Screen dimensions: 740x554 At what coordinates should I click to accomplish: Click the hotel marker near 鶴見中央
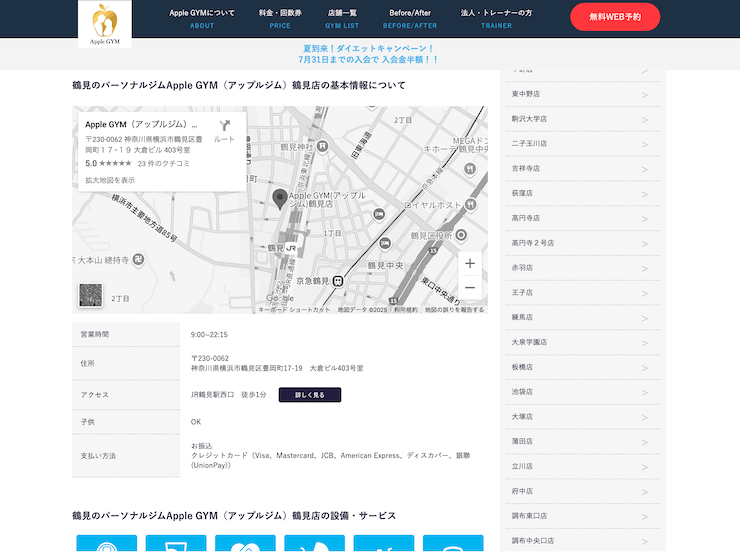click(x=385, y=243)
